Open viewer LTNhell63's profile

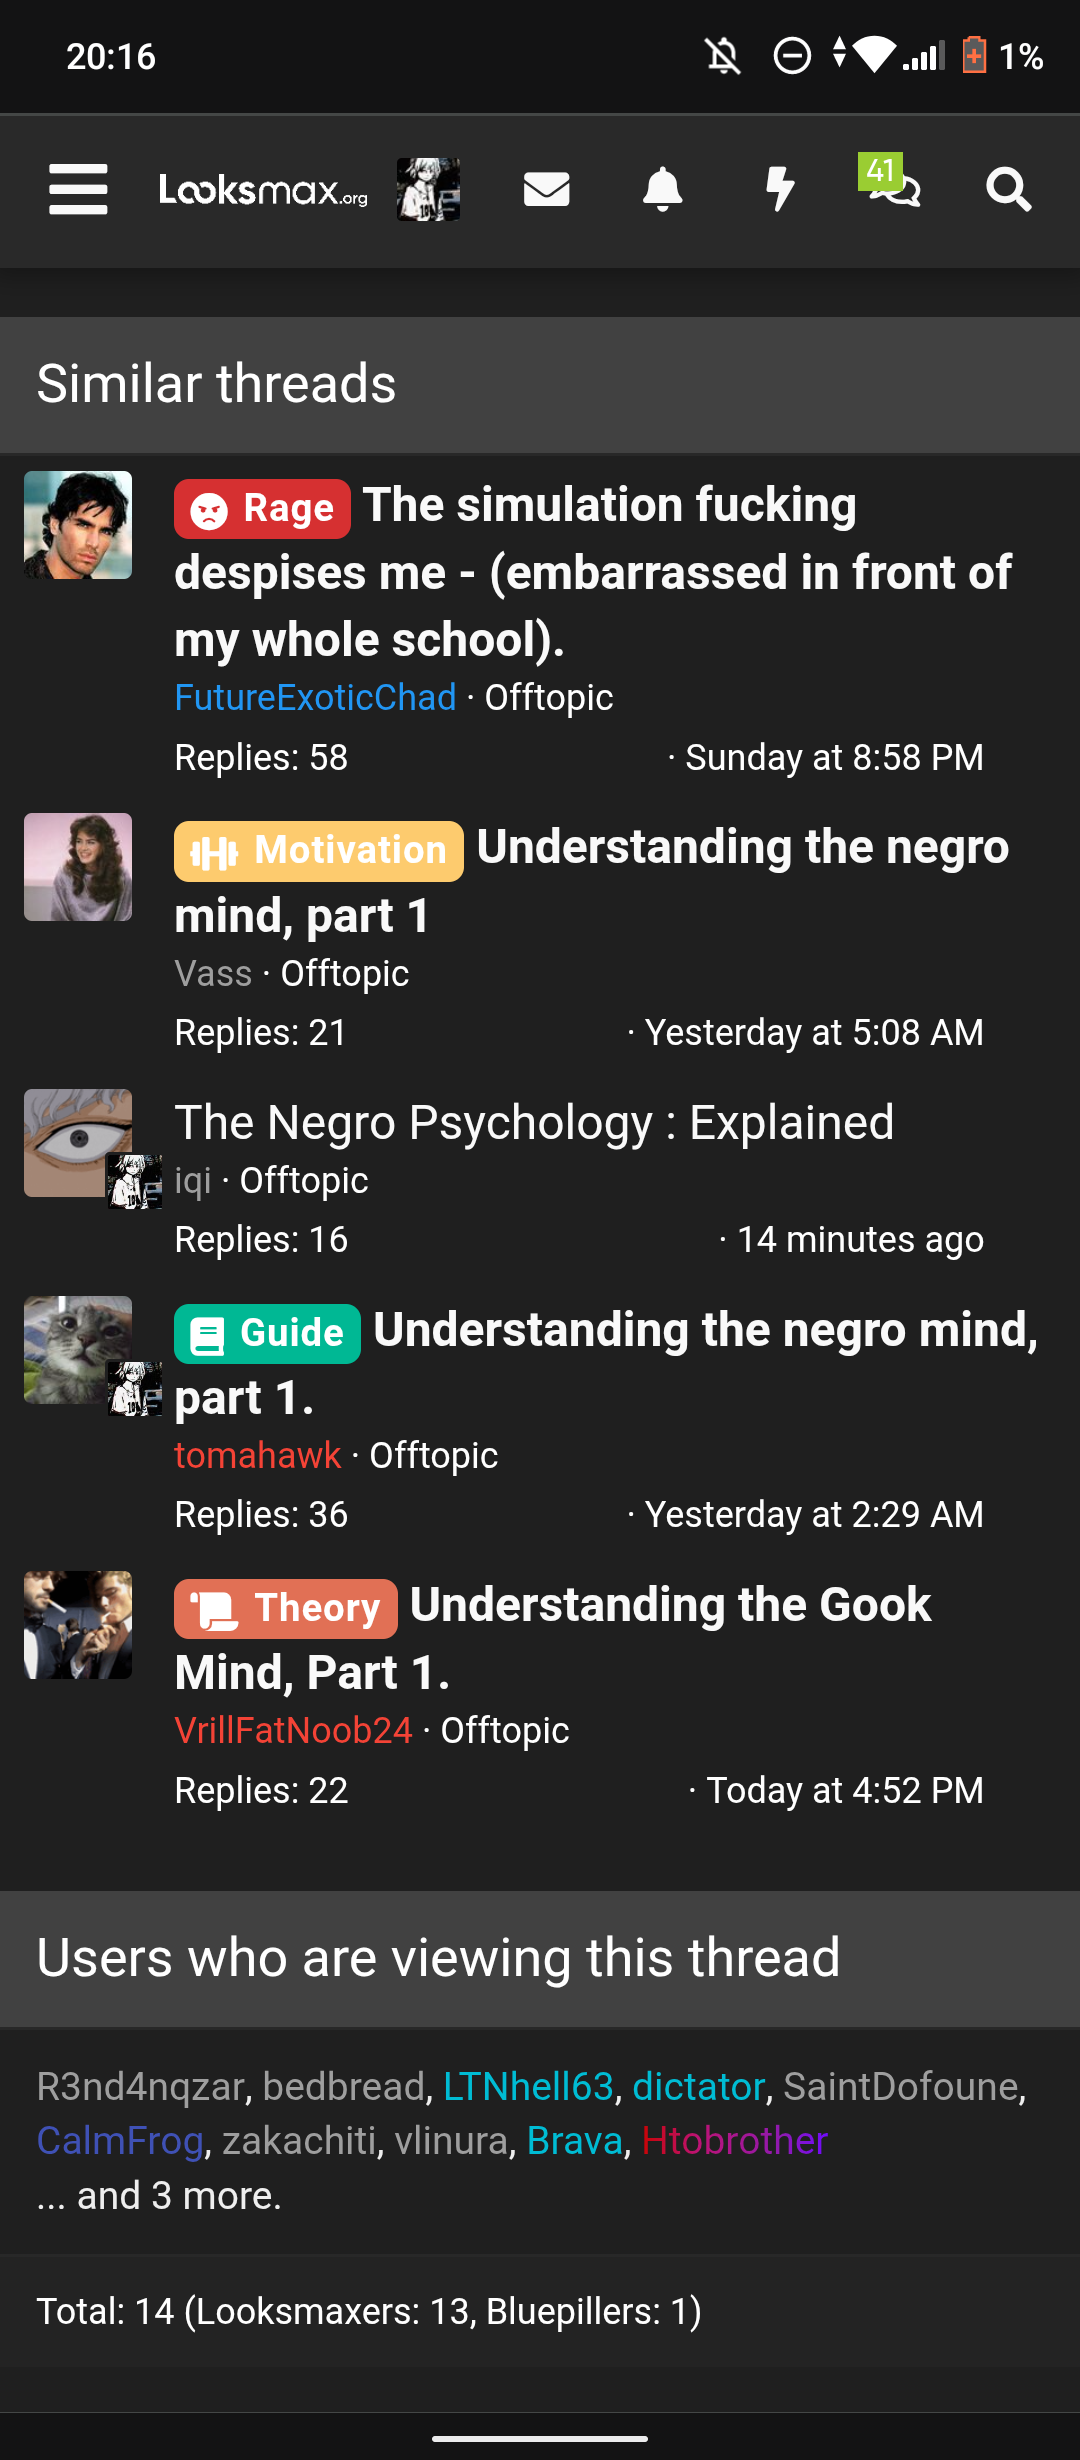[x=528, y=2087]
